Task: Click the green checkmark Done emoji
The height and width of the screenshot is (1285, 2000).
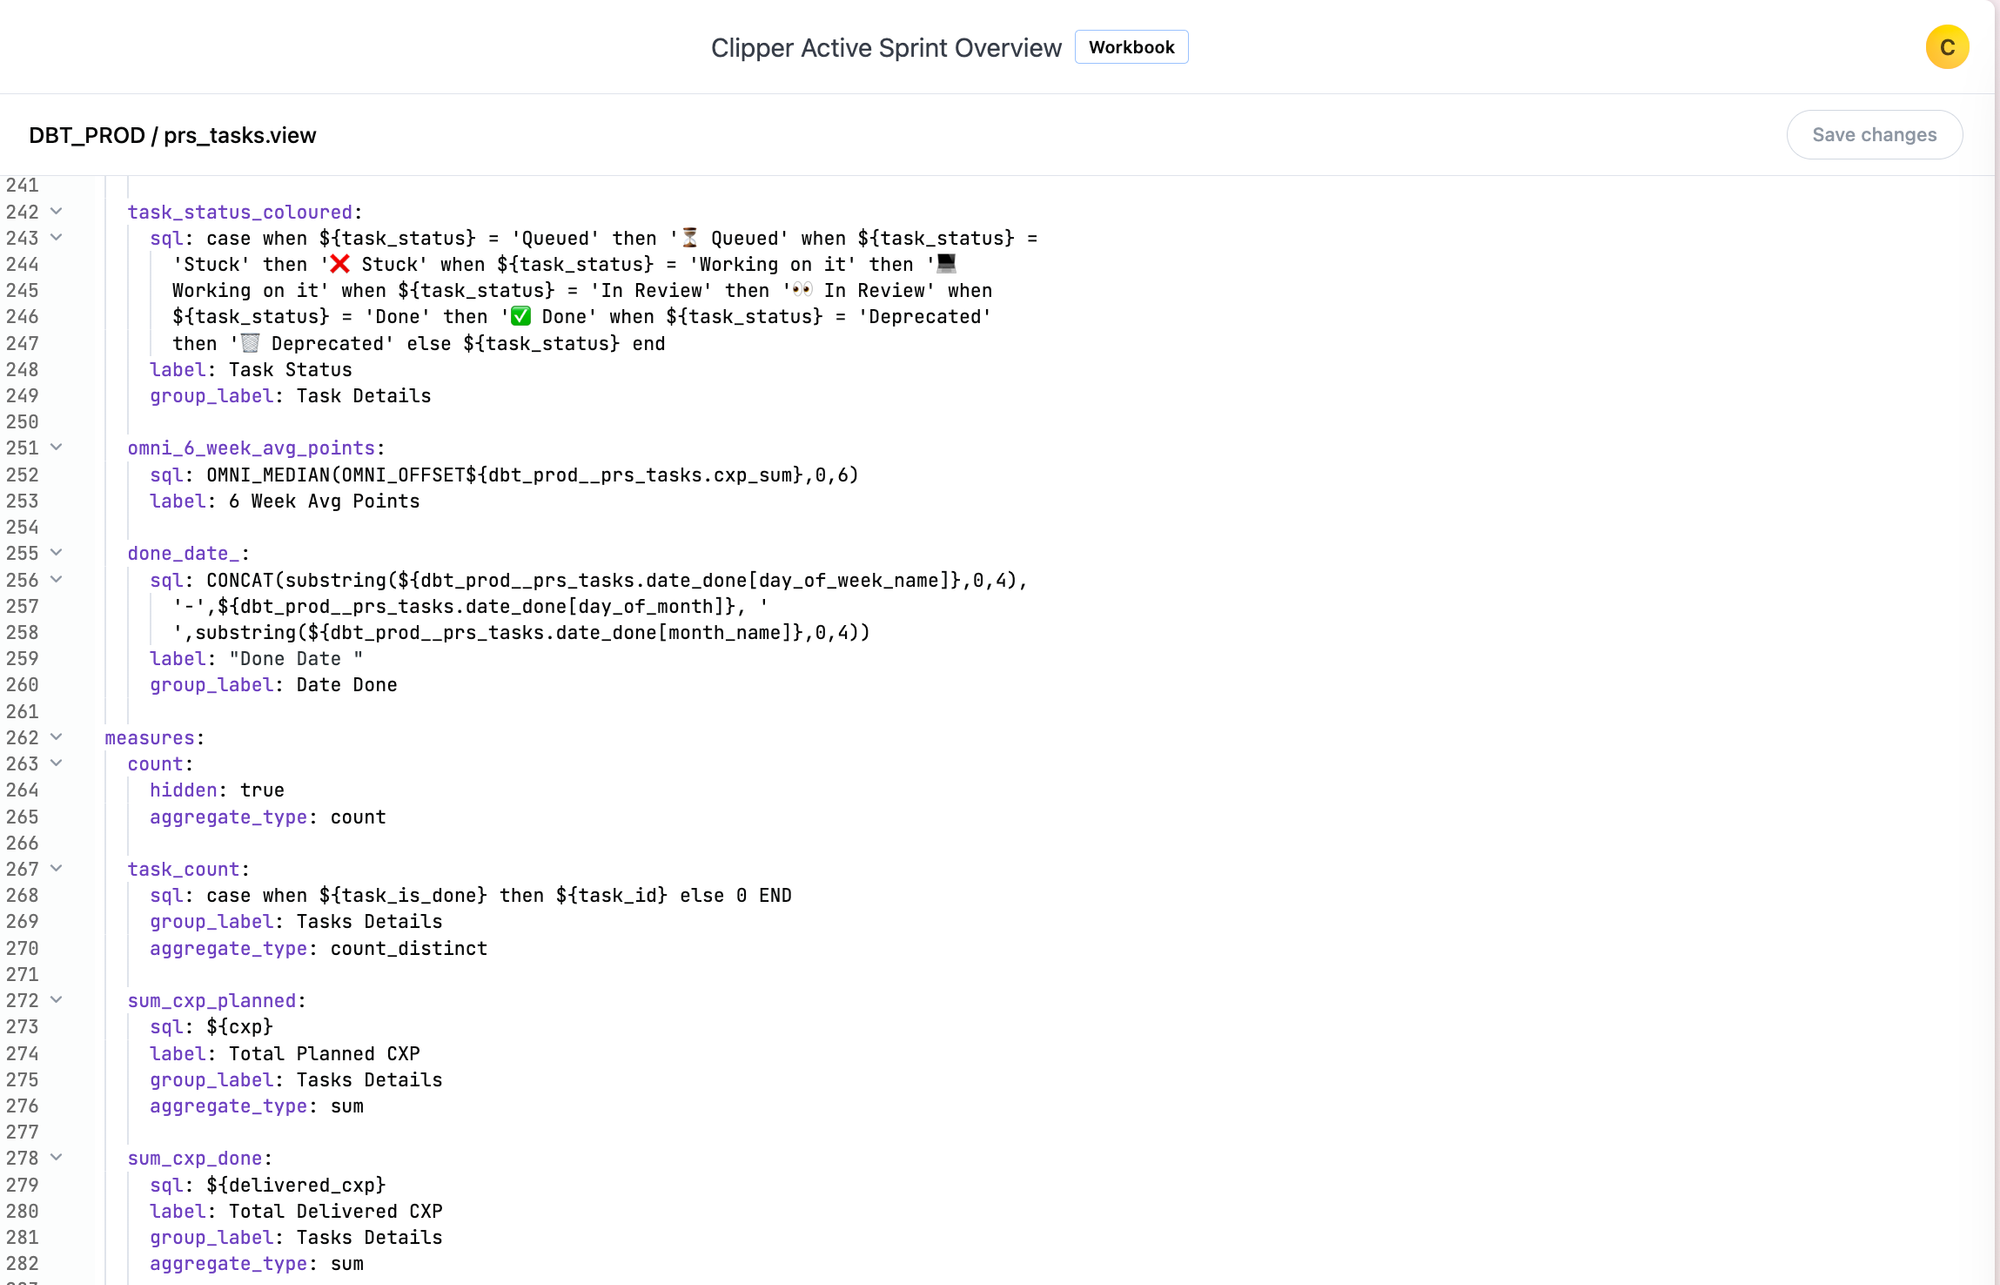Action: pos(521,317)
